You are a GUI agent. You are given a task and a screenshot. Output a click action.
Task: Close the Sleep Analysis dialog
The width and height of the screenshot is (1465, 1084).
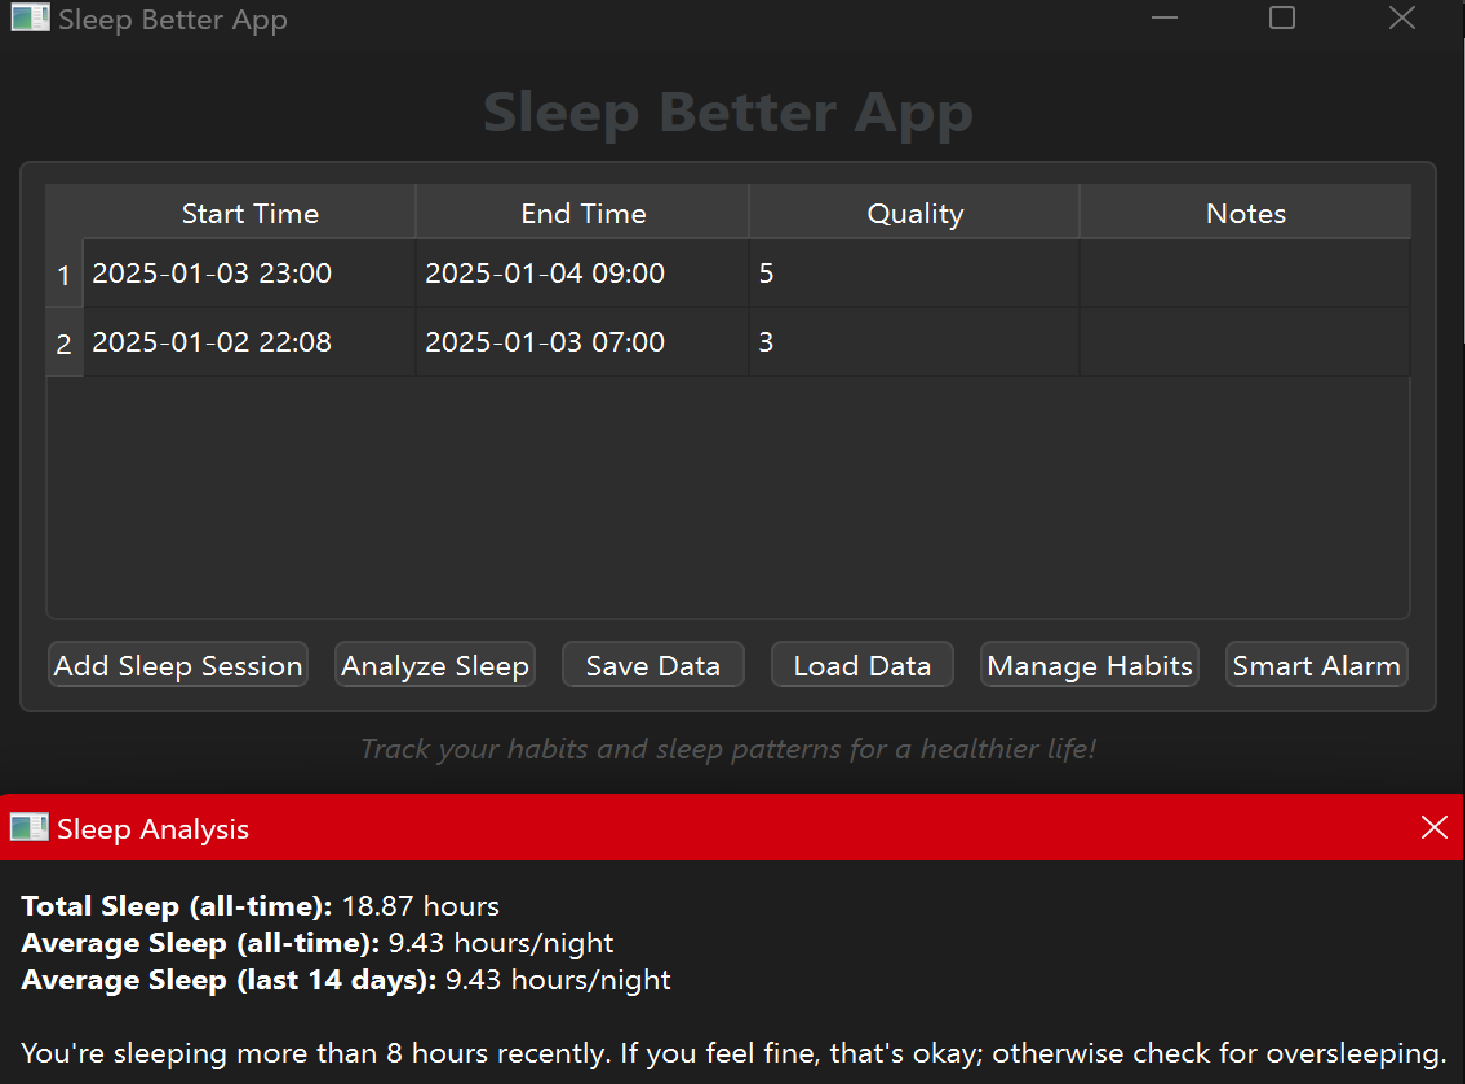[1434, 827]
